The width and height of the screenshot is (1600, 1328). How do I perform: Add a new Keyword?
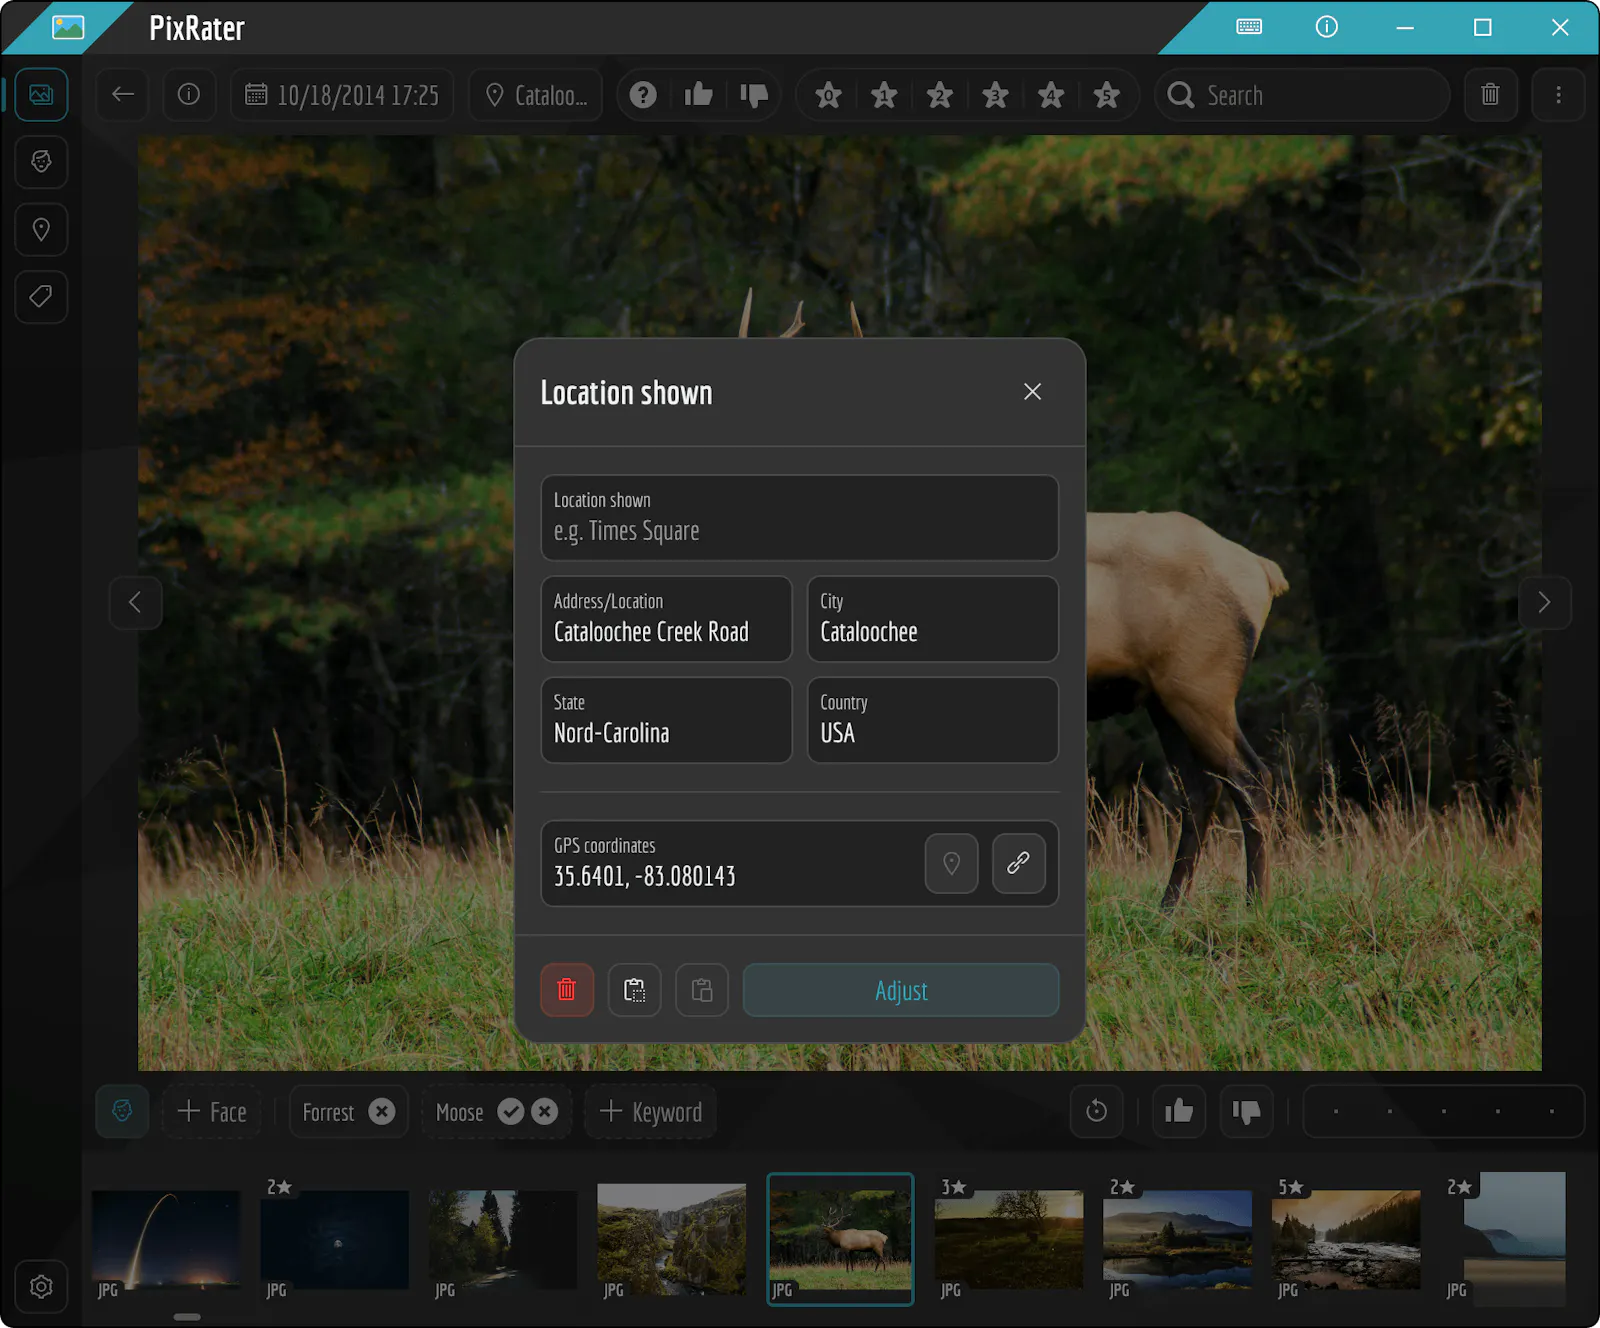pos(651,1112)
